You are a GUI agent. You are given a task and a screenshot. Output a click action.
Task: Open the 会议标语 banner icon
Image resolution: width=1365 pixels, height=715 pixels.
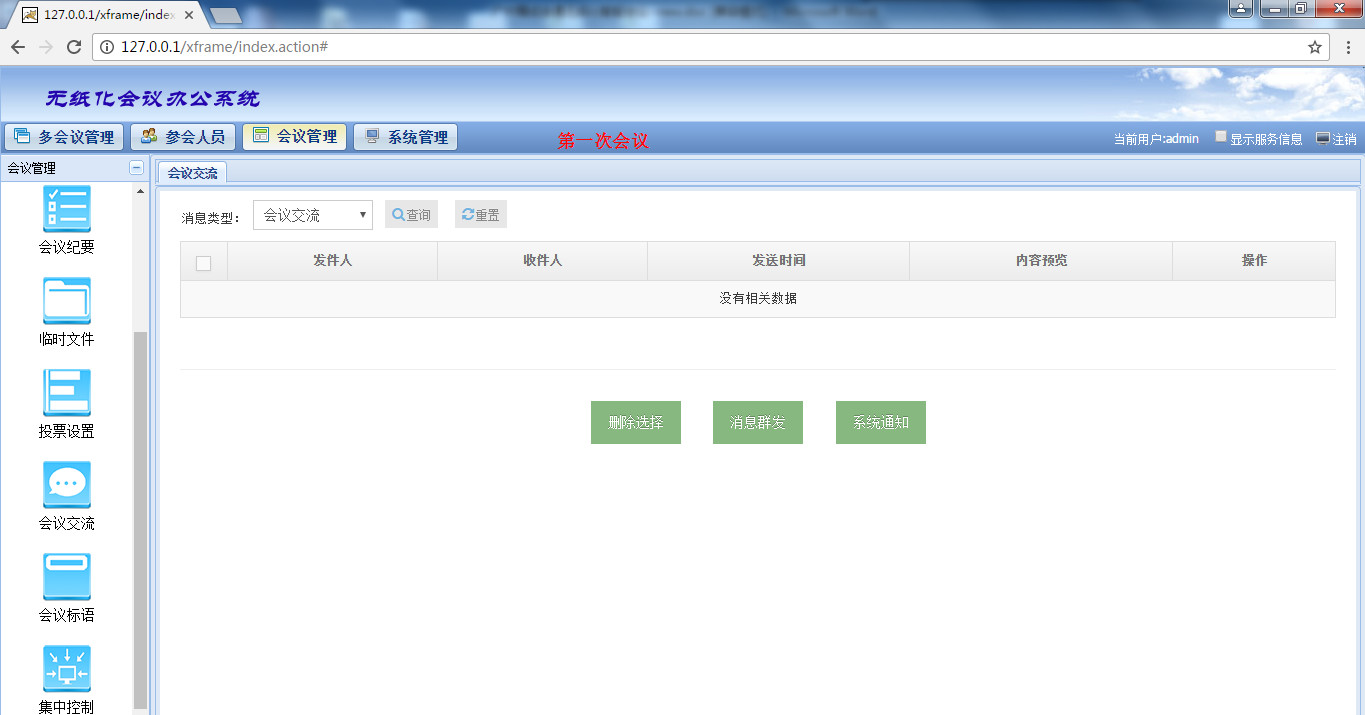point(67,577)
